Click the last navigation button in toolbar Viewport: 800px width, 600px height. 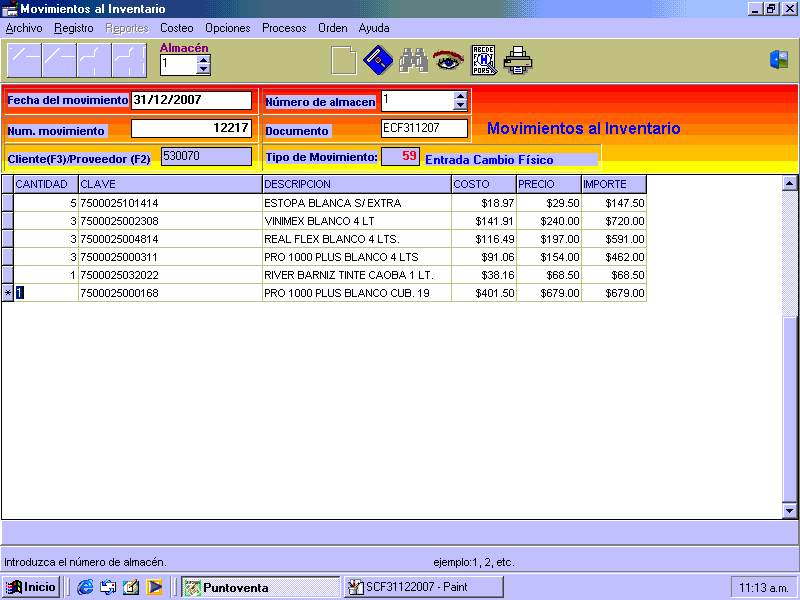pyautogui.click(x=129, y=61)
